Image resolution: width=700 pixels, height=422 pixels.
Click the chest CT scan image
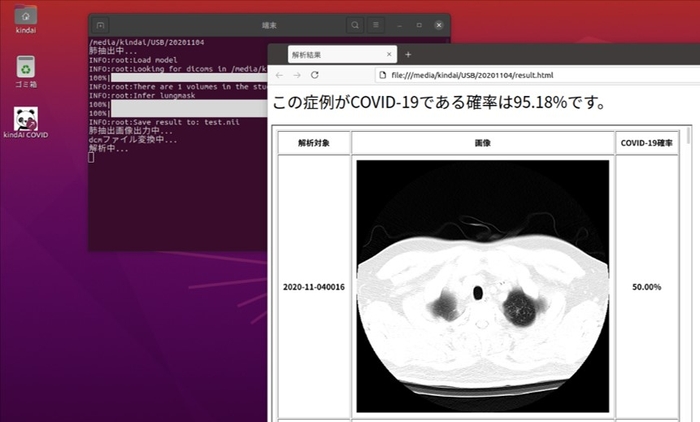[482, 286]
